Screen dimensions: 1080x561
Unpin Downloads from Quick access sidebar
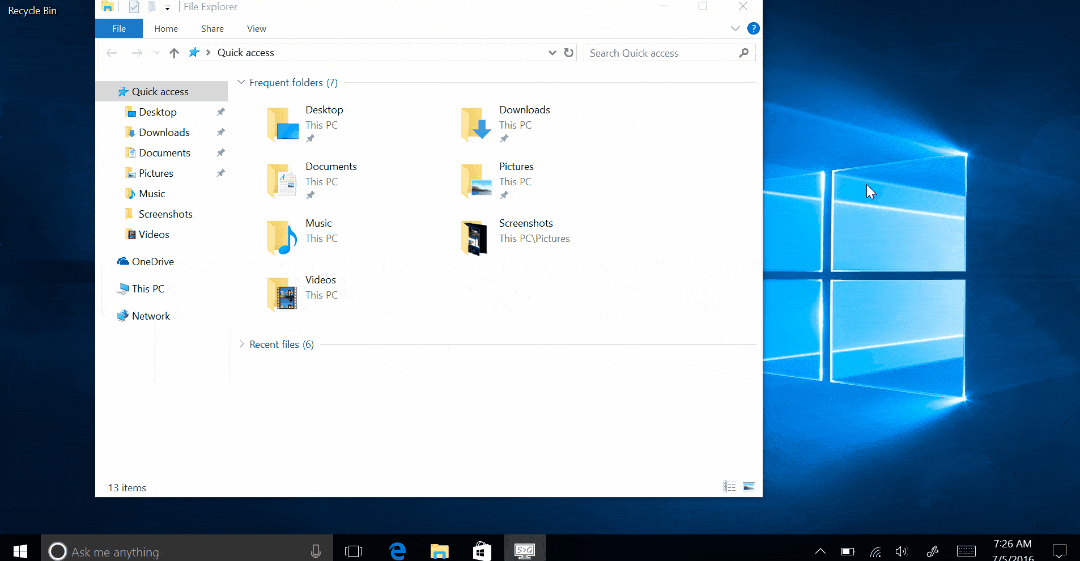[221, 132]
